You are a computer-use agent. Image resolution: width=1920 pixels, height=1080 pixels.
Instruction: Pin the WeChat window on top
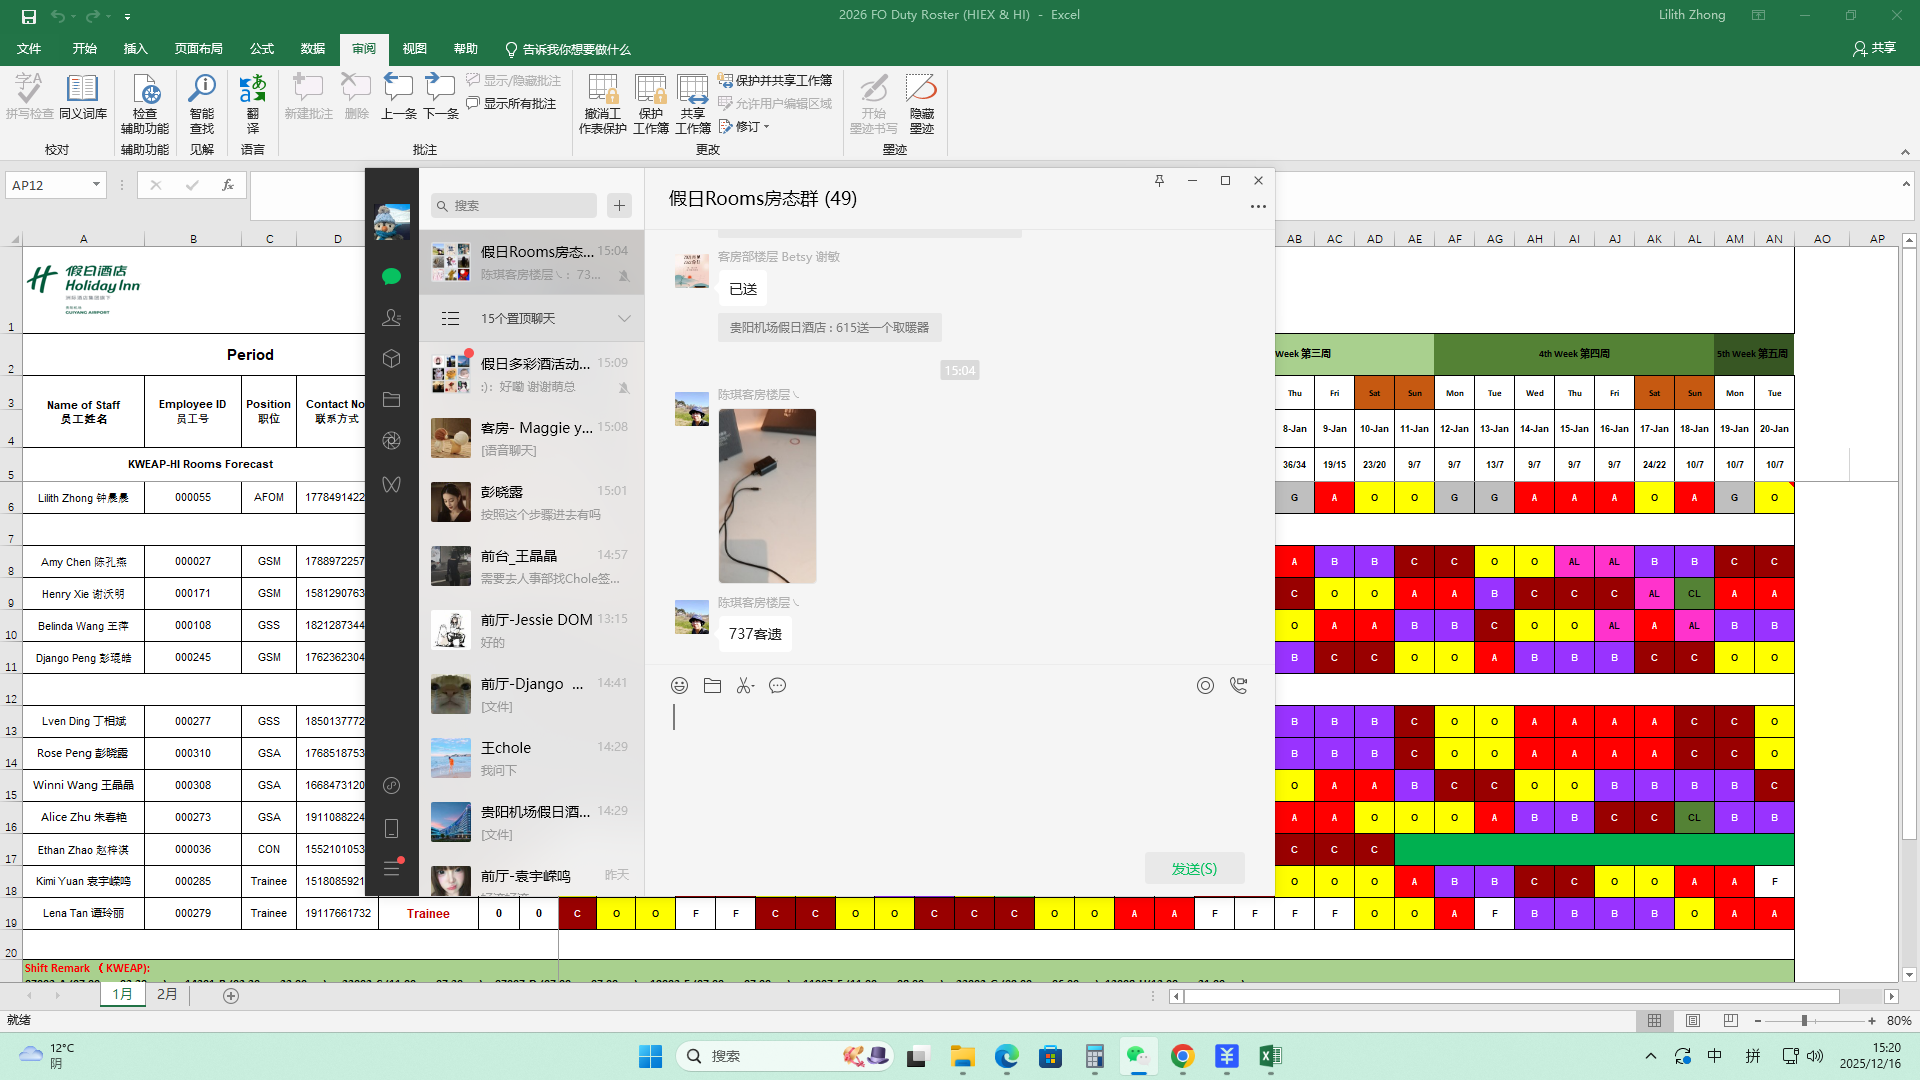coord(1159,181)
